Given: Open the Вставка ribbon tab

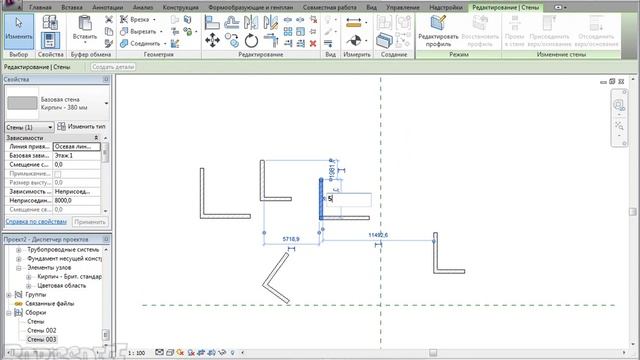Looking at the screenshot, I should 72,7.
